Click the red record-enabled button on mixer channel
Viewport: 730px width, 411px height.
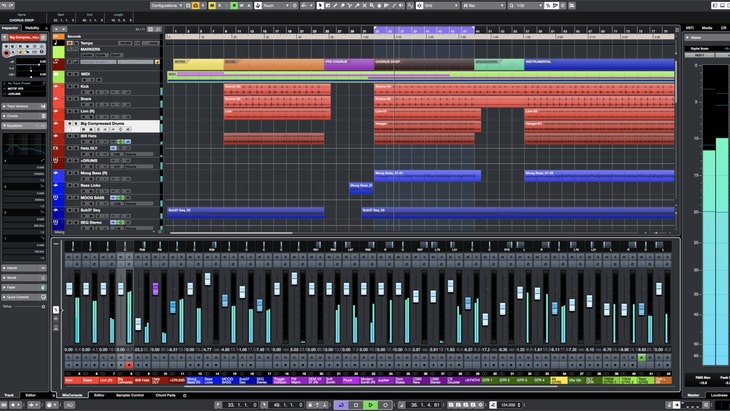click(129, 365)
